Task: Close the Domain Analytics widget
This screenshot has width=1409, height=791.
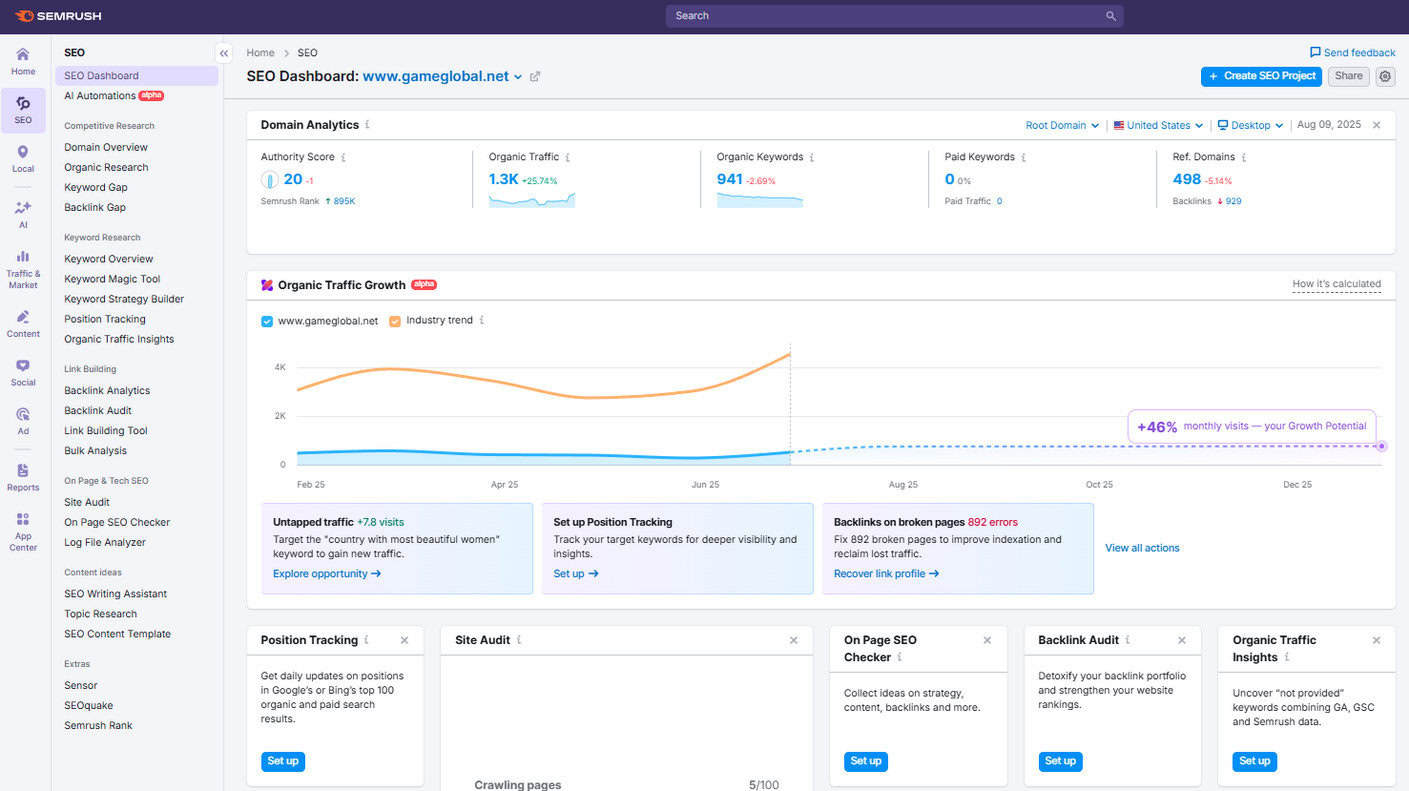Action: point(1377,125)
